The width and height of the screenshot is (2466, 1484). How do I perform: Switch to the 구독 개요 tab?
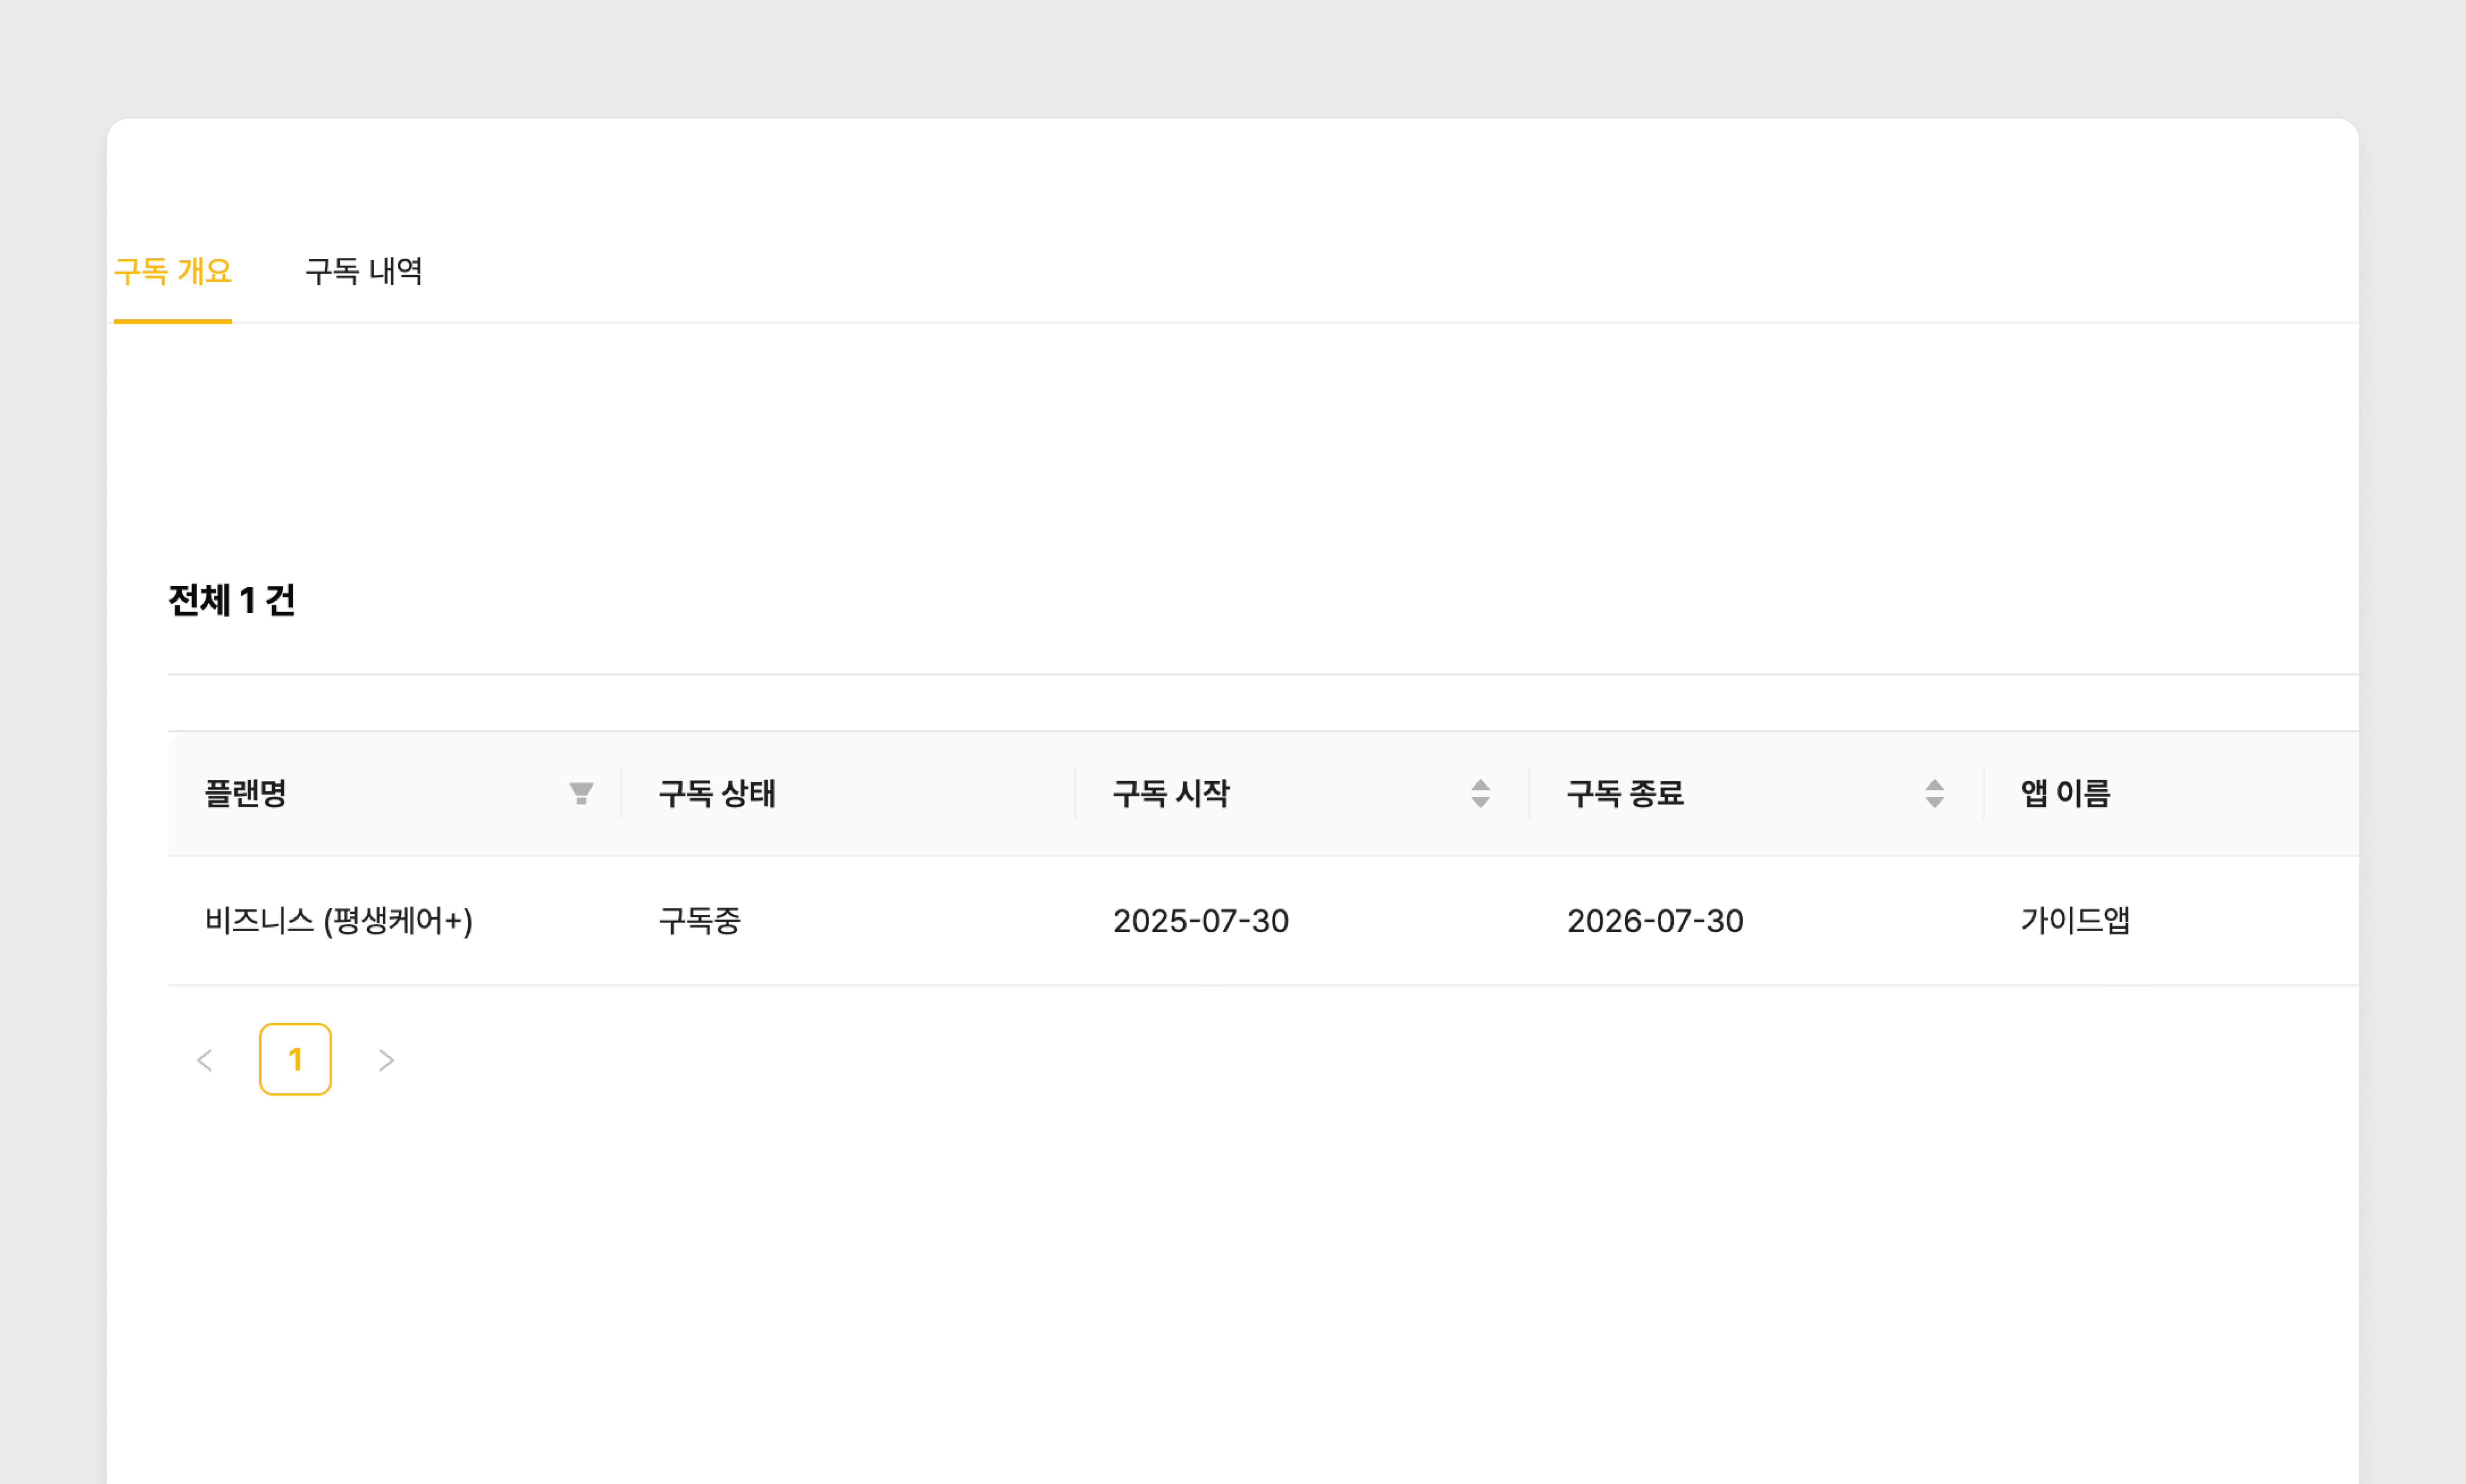[173, 271]
